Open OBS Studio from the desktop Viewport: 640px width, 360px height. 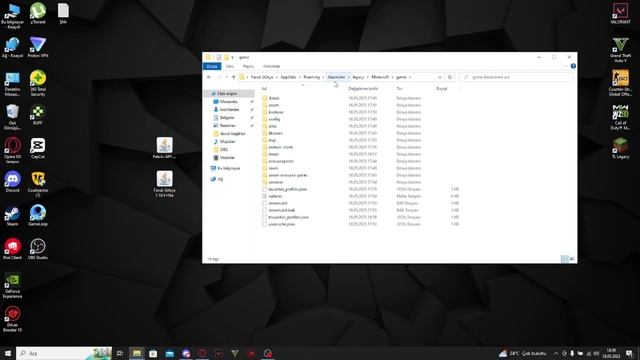pos(38,249)
